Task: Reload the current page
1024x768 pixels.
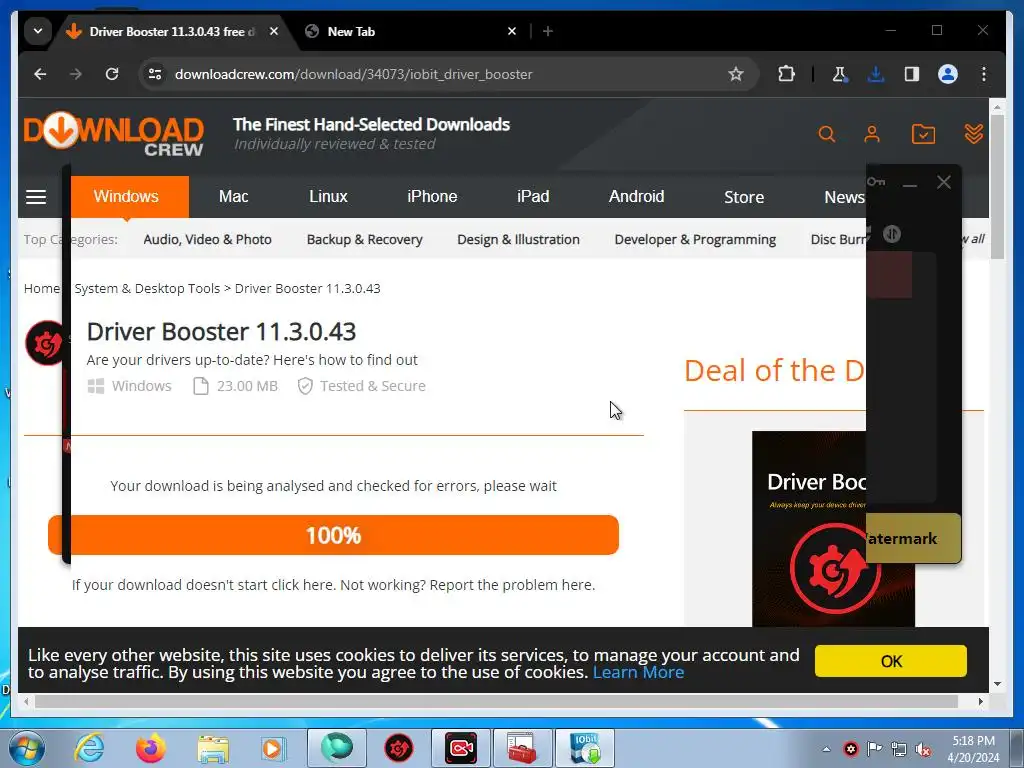Action: 112,74
